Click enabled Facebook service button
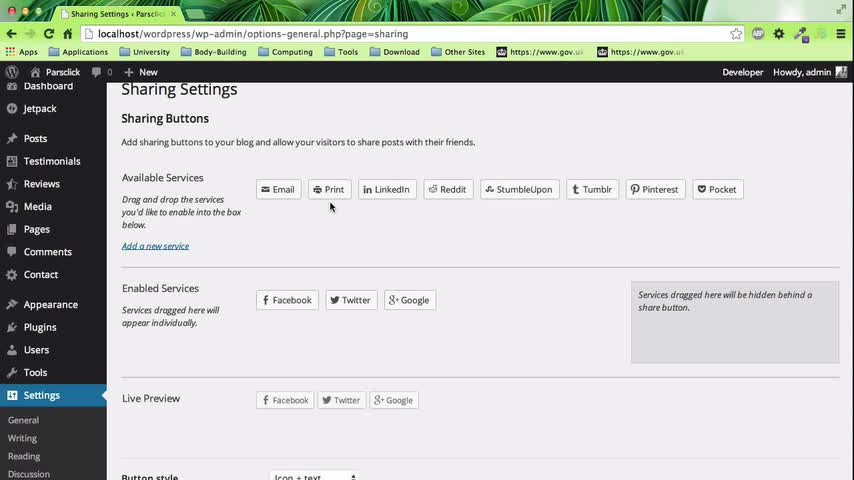The width and height of the screenshot is (854, 480). (287, 300)
